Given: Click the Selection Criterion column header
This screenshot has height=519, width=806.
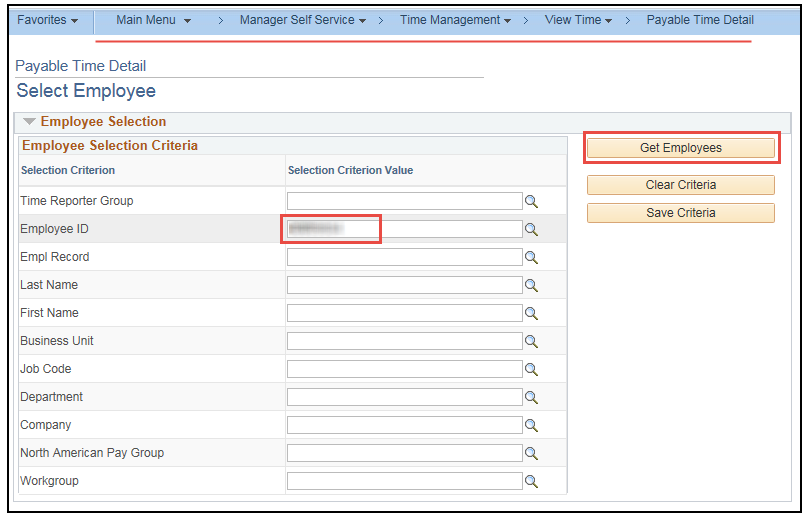Looking at the screenshot, I should pos(68,171).
